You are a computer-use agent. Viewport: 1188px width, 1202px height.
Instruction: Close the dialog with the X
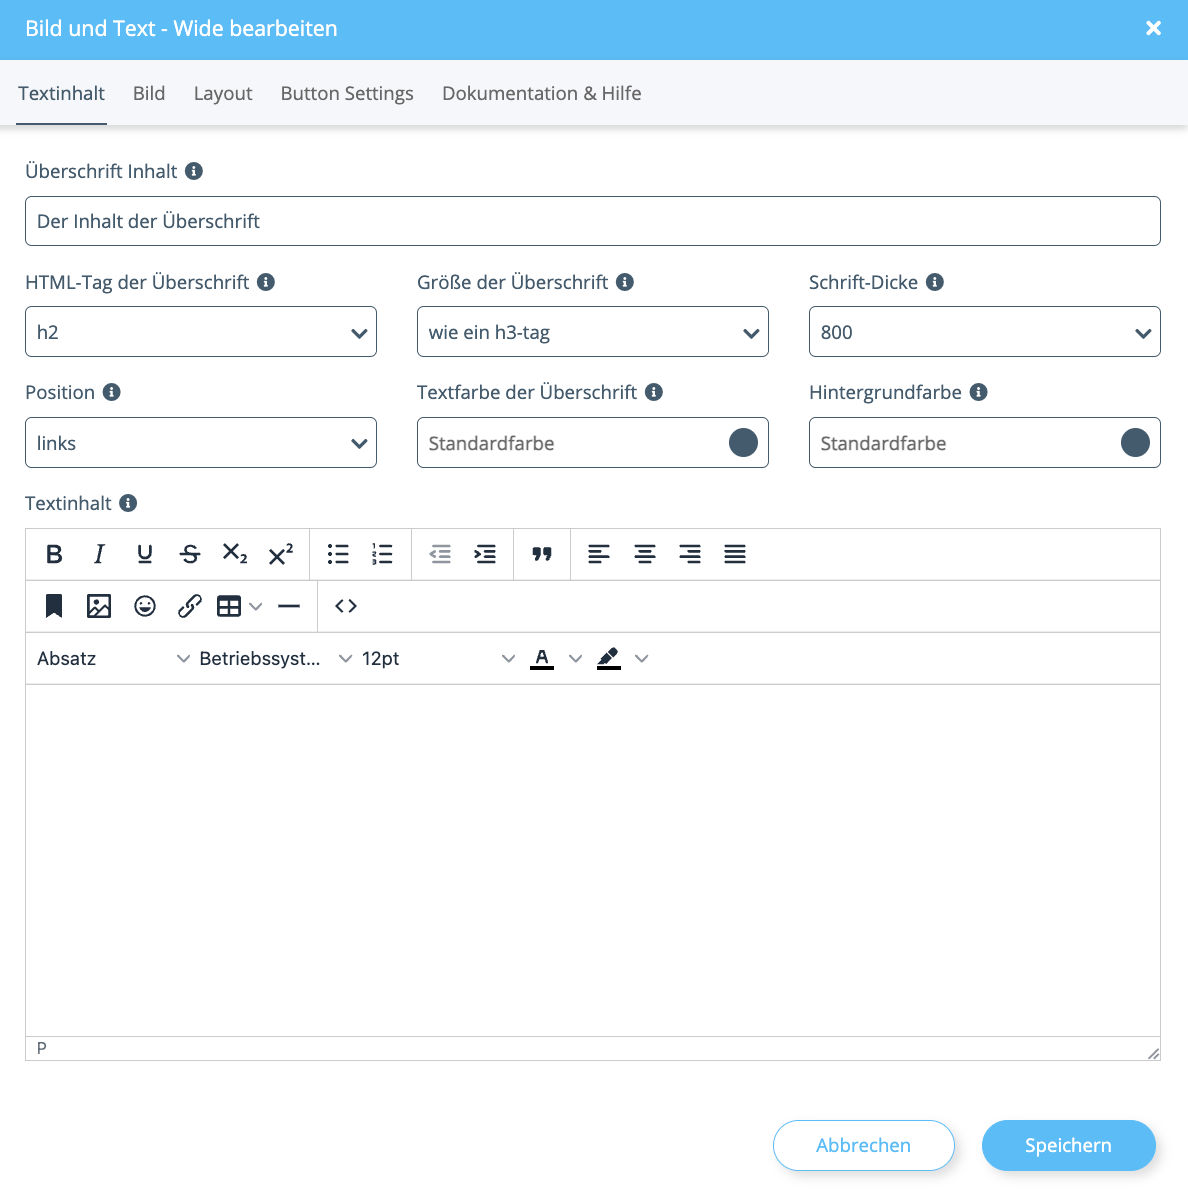1153,28
